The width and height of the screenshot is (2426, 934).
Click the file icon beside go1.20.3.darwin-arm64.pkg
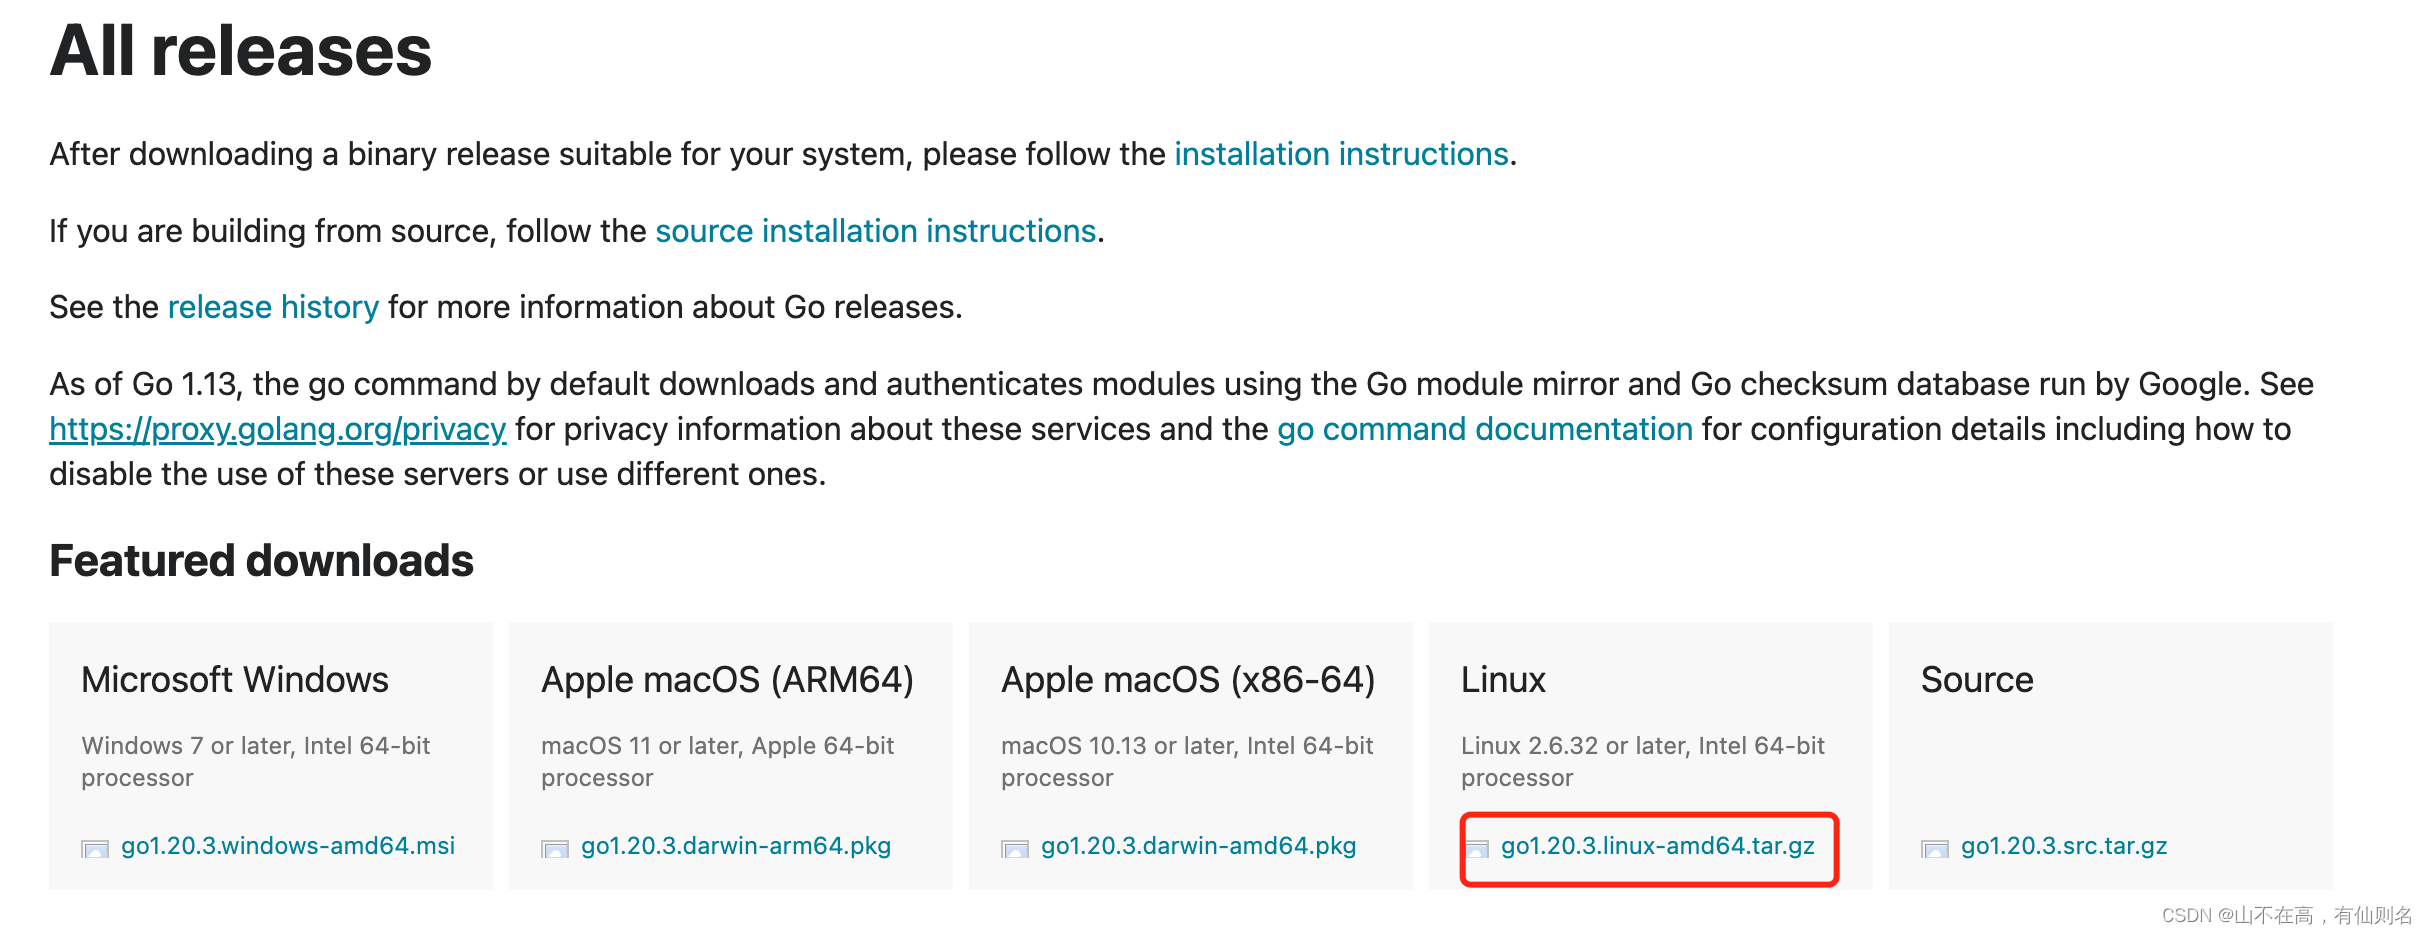pos(555,849)
